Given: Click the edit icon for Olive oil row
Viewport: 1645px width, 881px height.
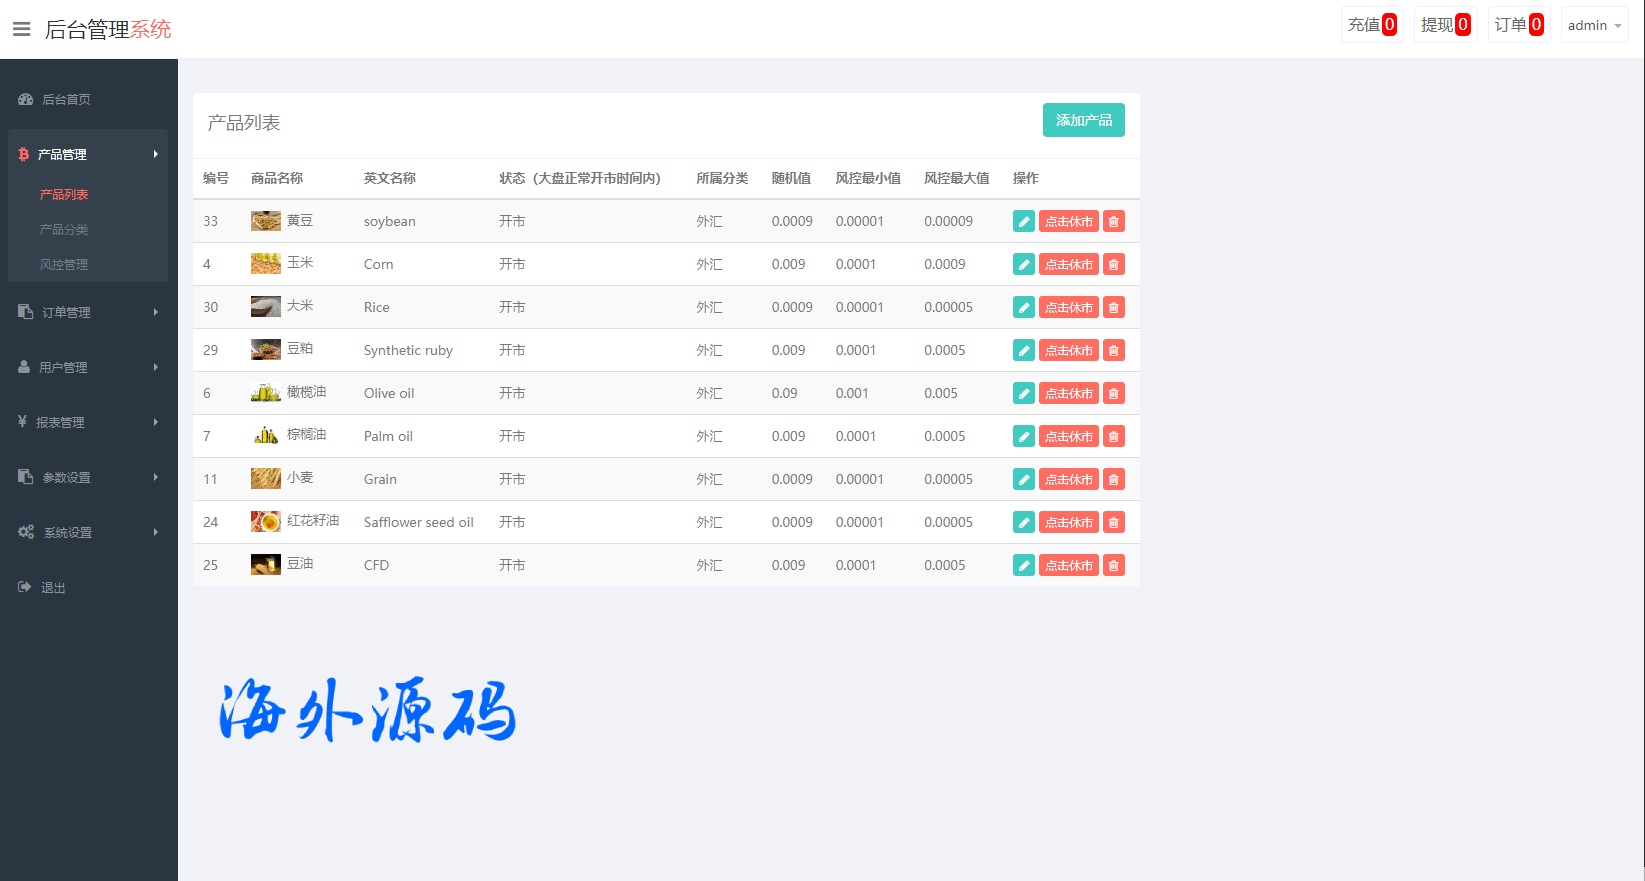Looking at the screenshot, I should pyautogui.click(x=1023, y=394).
